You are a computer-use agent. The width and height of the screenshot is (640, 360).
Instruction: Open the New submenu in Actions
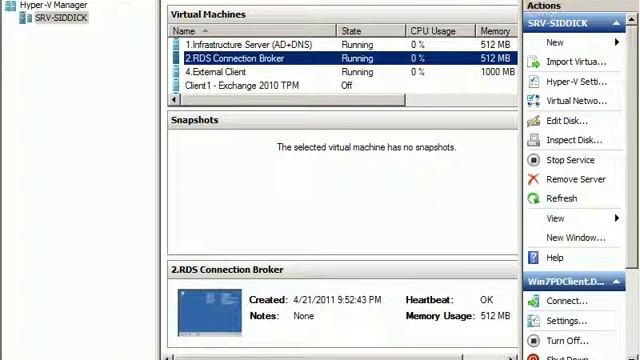pos(555,42)
